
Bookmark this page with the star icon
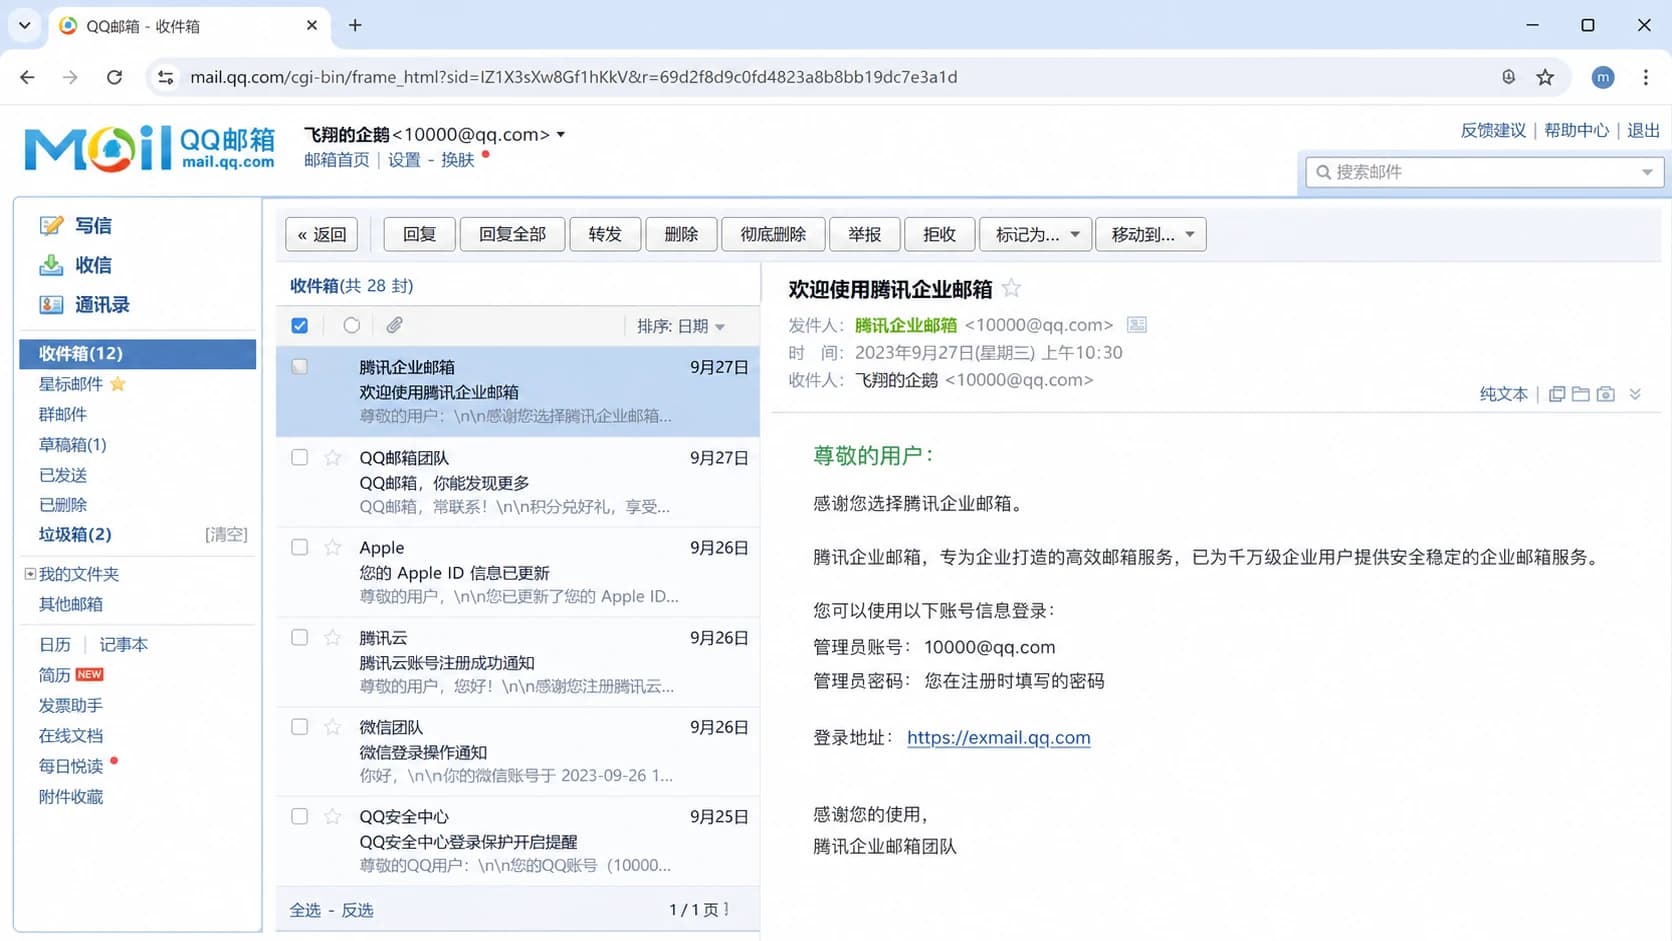click(x=1545, y=77)
